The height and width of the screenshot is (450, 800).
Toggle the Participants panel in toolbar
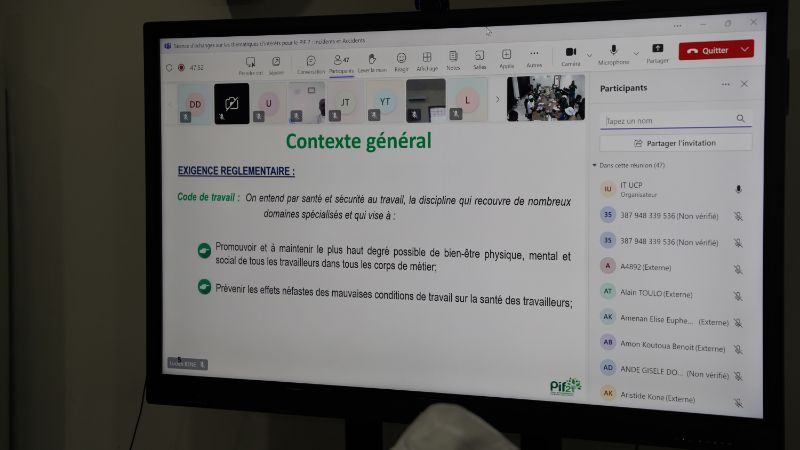(340, 61)
